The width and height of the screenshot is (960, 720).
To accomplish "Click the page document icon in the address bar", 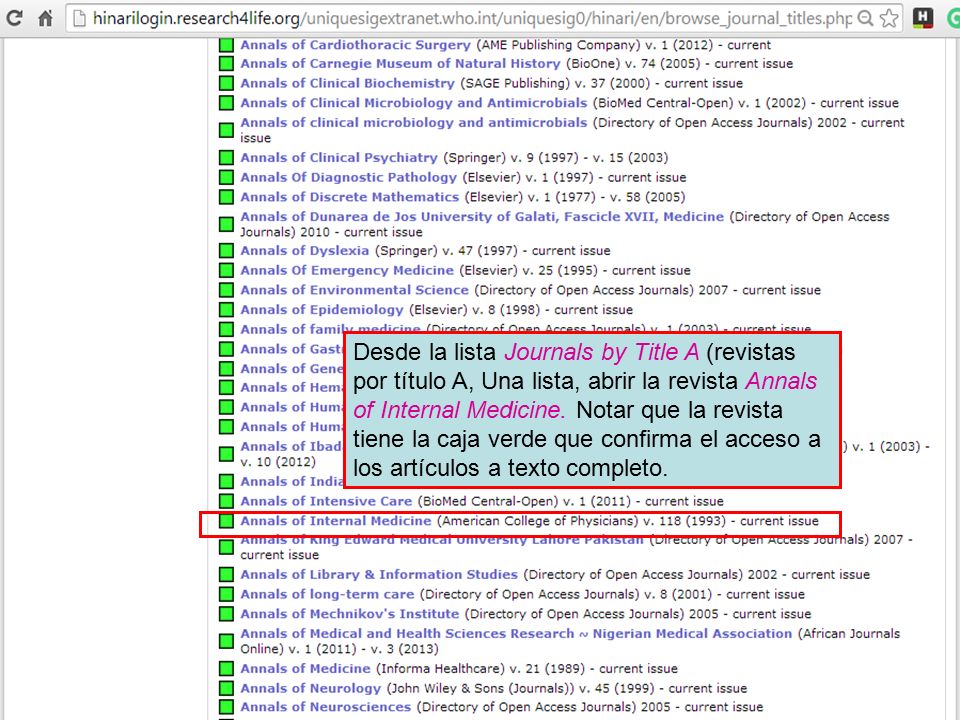I will click(79, 18).
